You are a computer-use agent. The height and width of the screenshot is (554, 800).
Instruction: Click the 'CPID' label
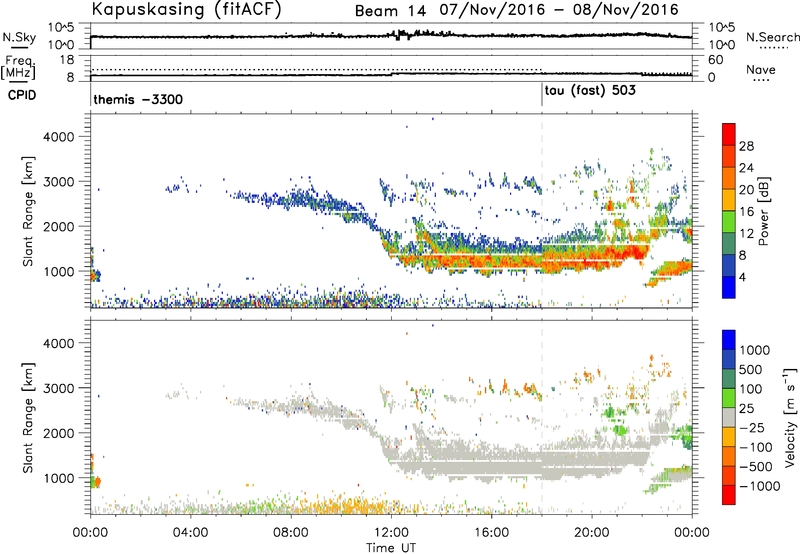click(x=22, y=95)
